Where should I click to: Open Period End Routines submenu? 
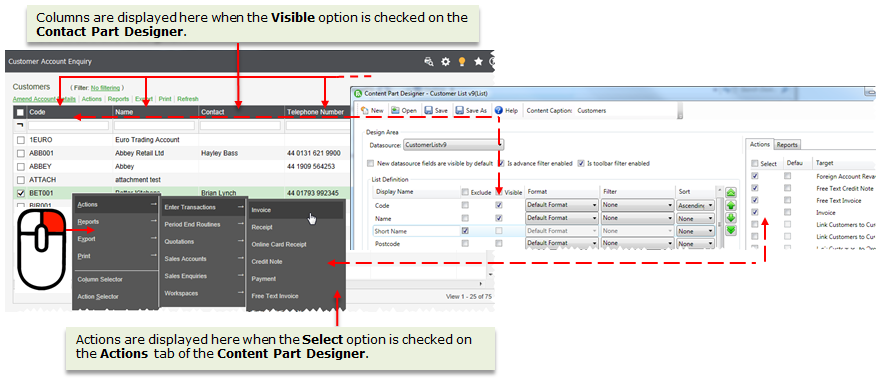pyautogui.click(x=204, y=224)
